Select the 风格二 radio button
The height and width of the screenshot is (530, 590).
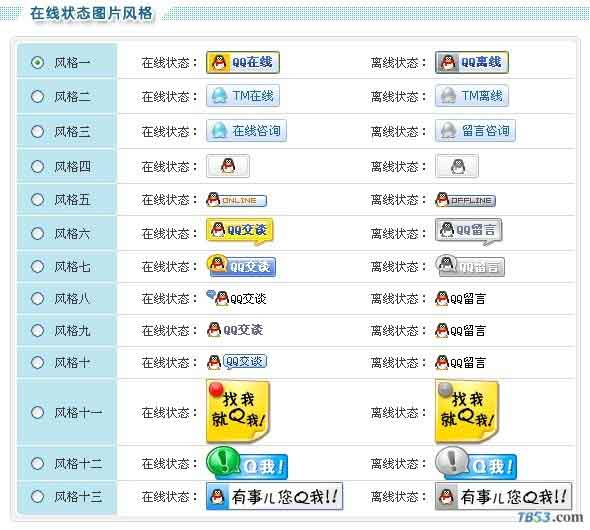pos(38,97)
